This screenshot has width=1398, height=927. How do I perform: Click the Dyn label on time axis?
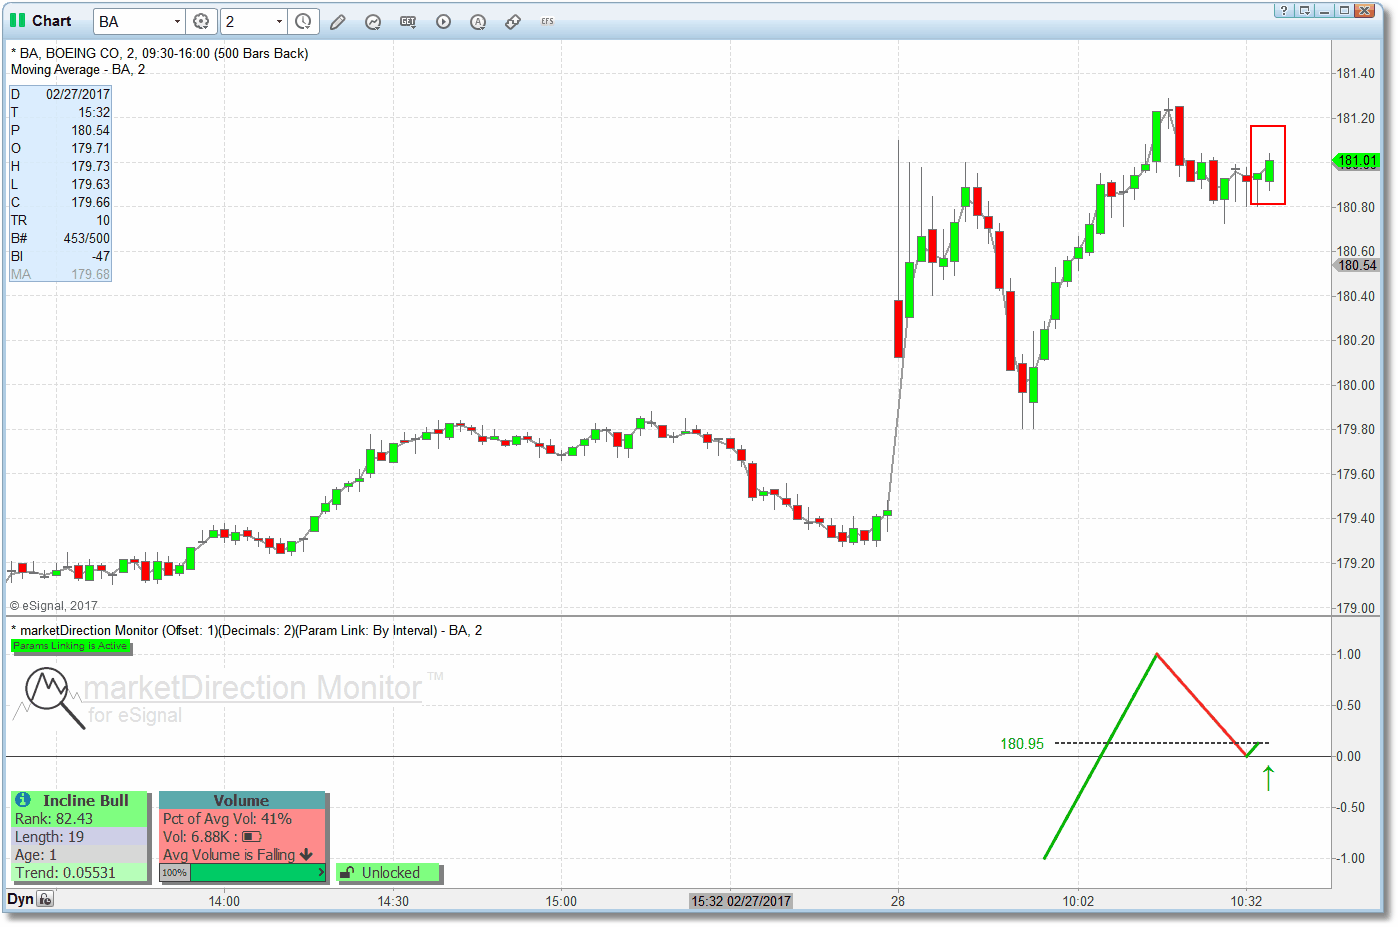pyautogui.click(x=20, y=899)
